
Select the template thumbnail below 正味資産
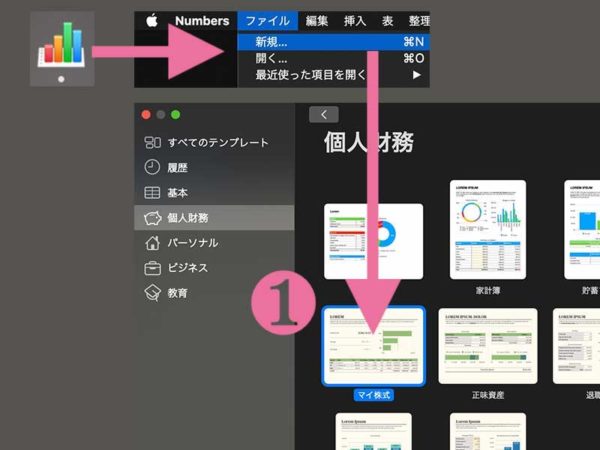click(x=488, y=431)
